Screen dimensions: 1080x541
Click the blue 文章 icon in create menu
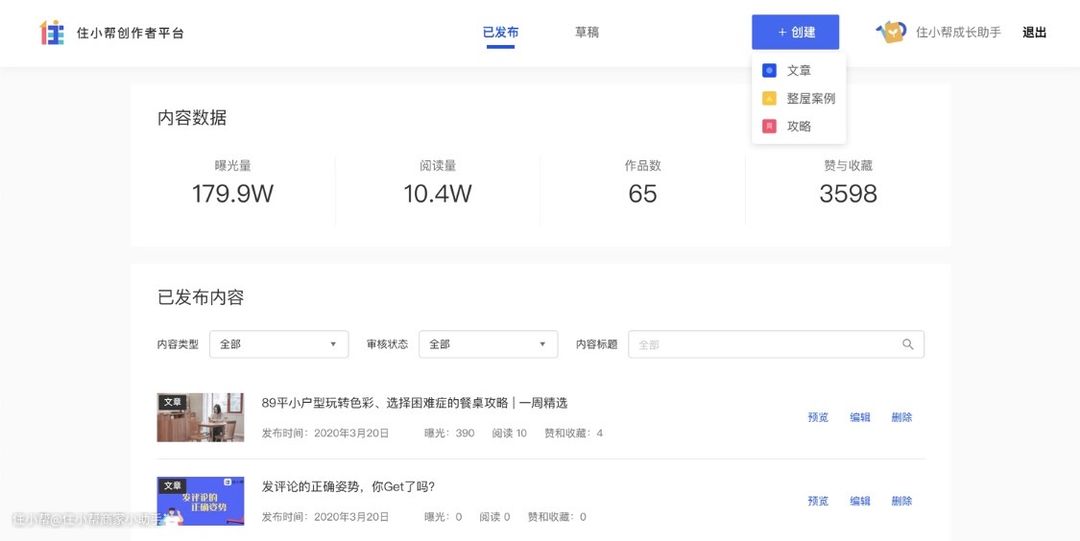click(x=769, y=71)
